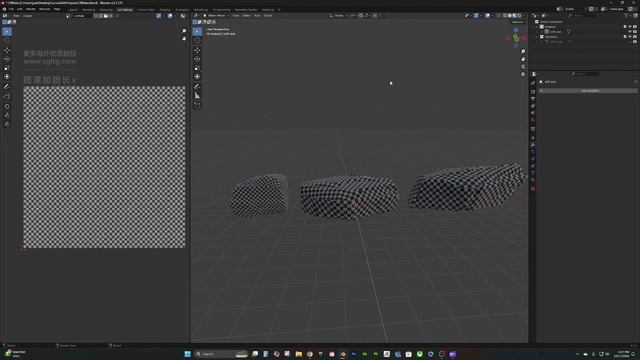Switch to rendered viewport shading
Image resolution: width=640 pixels, height=360 pixels.
519,16
